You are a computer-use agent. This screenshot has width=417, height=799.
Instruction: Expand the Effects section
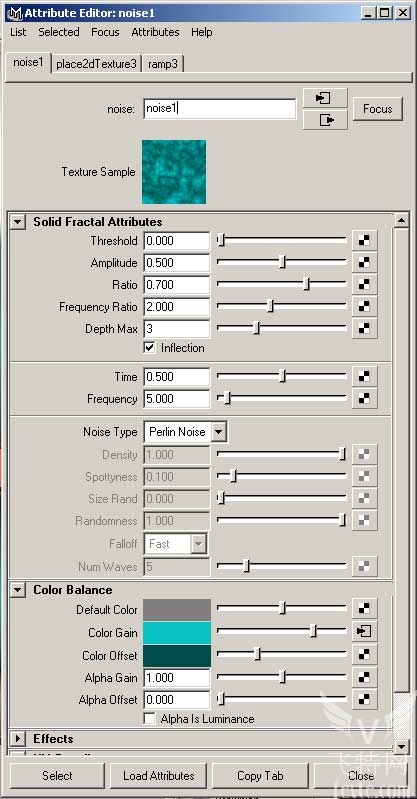click(x=18, y=738)
